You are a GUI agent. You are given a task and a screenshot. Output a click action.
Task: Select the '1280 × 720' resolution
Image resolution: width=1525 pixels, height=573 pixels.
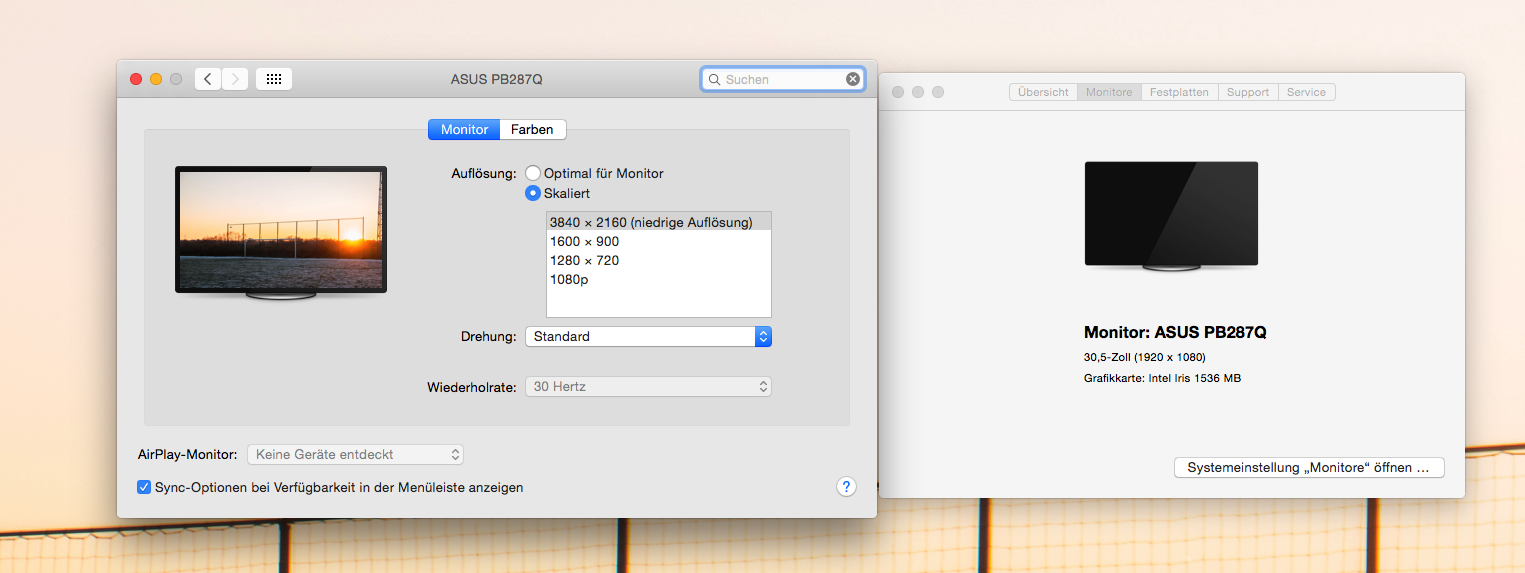[659, 260]
